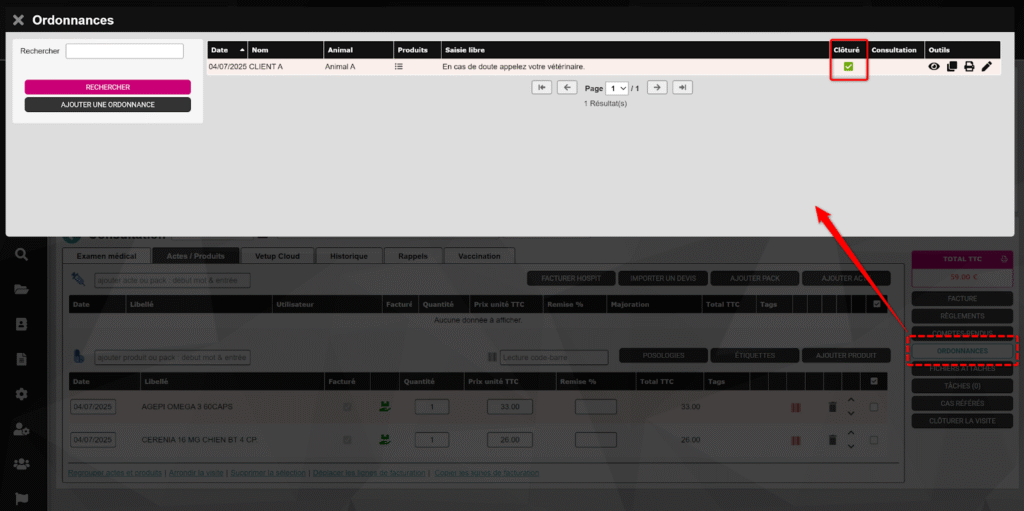Image resolution: width=1024 pixels, height=511 pixels.
Task: Open the Vaccination tab
Action: pyautogui.click(x=479, y=256)
